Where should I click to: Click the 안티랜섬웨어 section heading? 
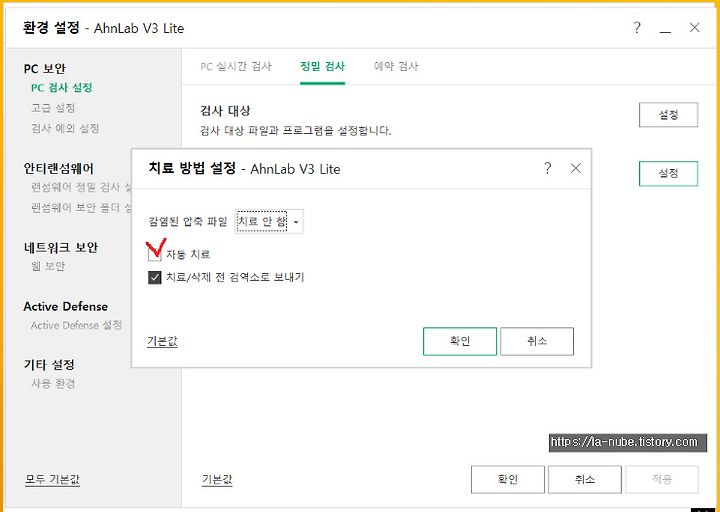58,169
